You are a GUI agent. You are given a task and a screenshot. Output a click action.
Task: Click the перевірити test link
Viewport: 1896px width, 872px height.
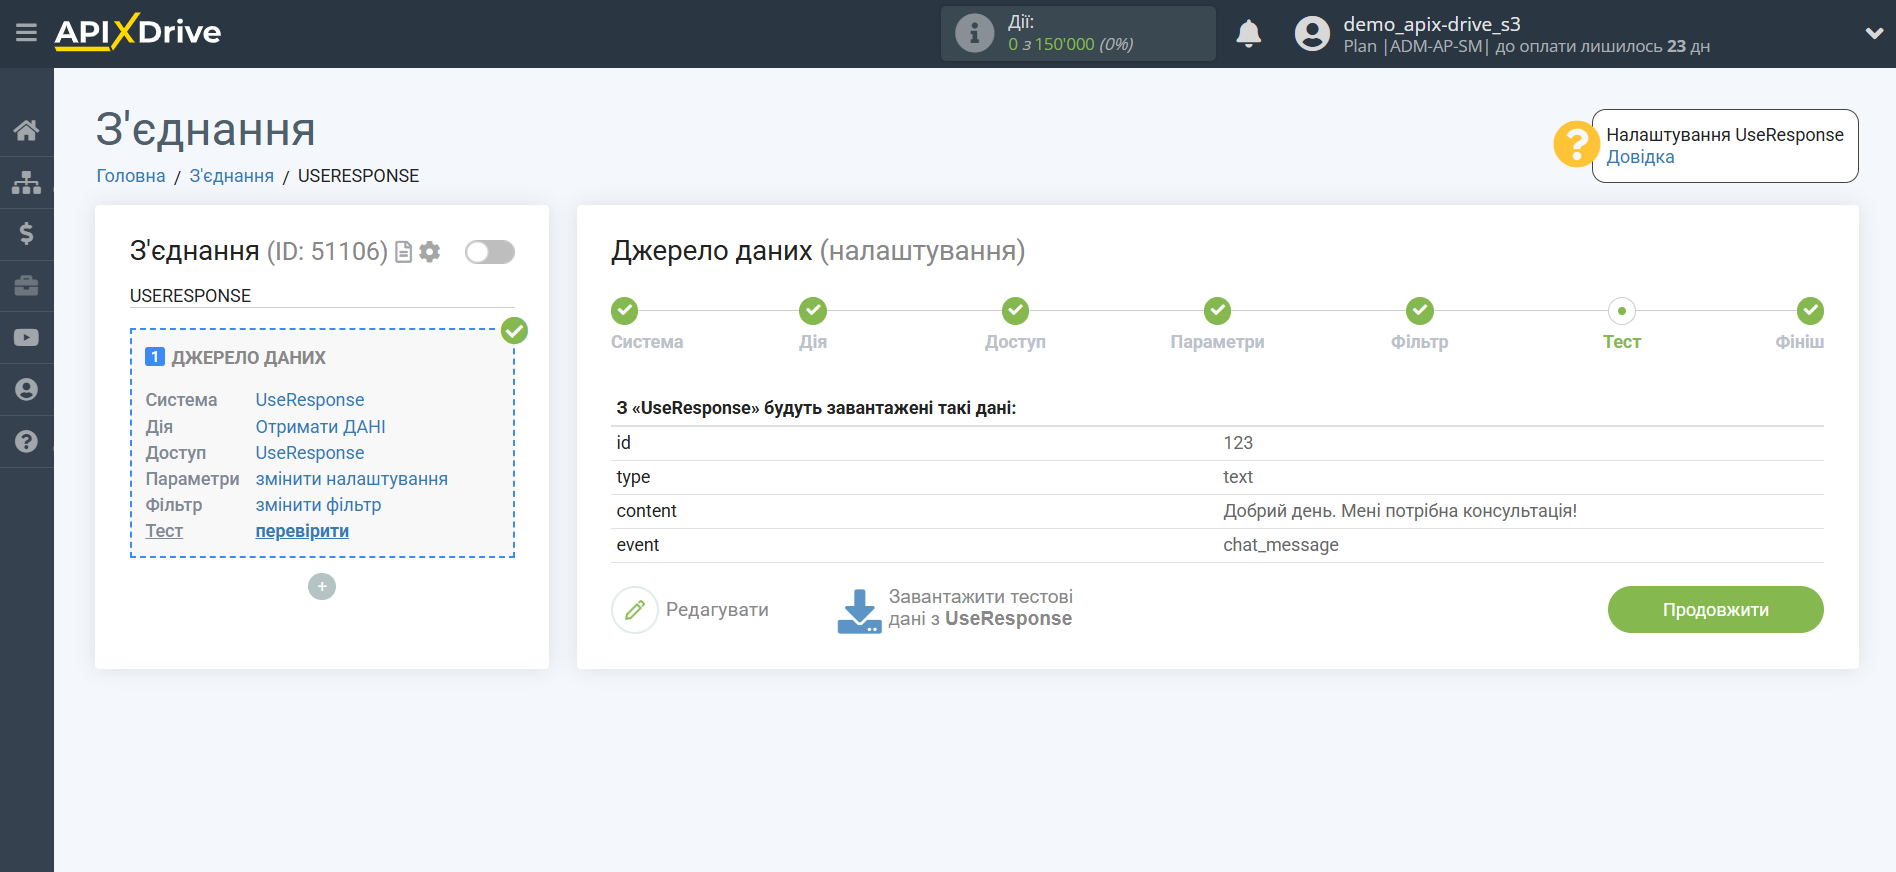pos(302,531)
